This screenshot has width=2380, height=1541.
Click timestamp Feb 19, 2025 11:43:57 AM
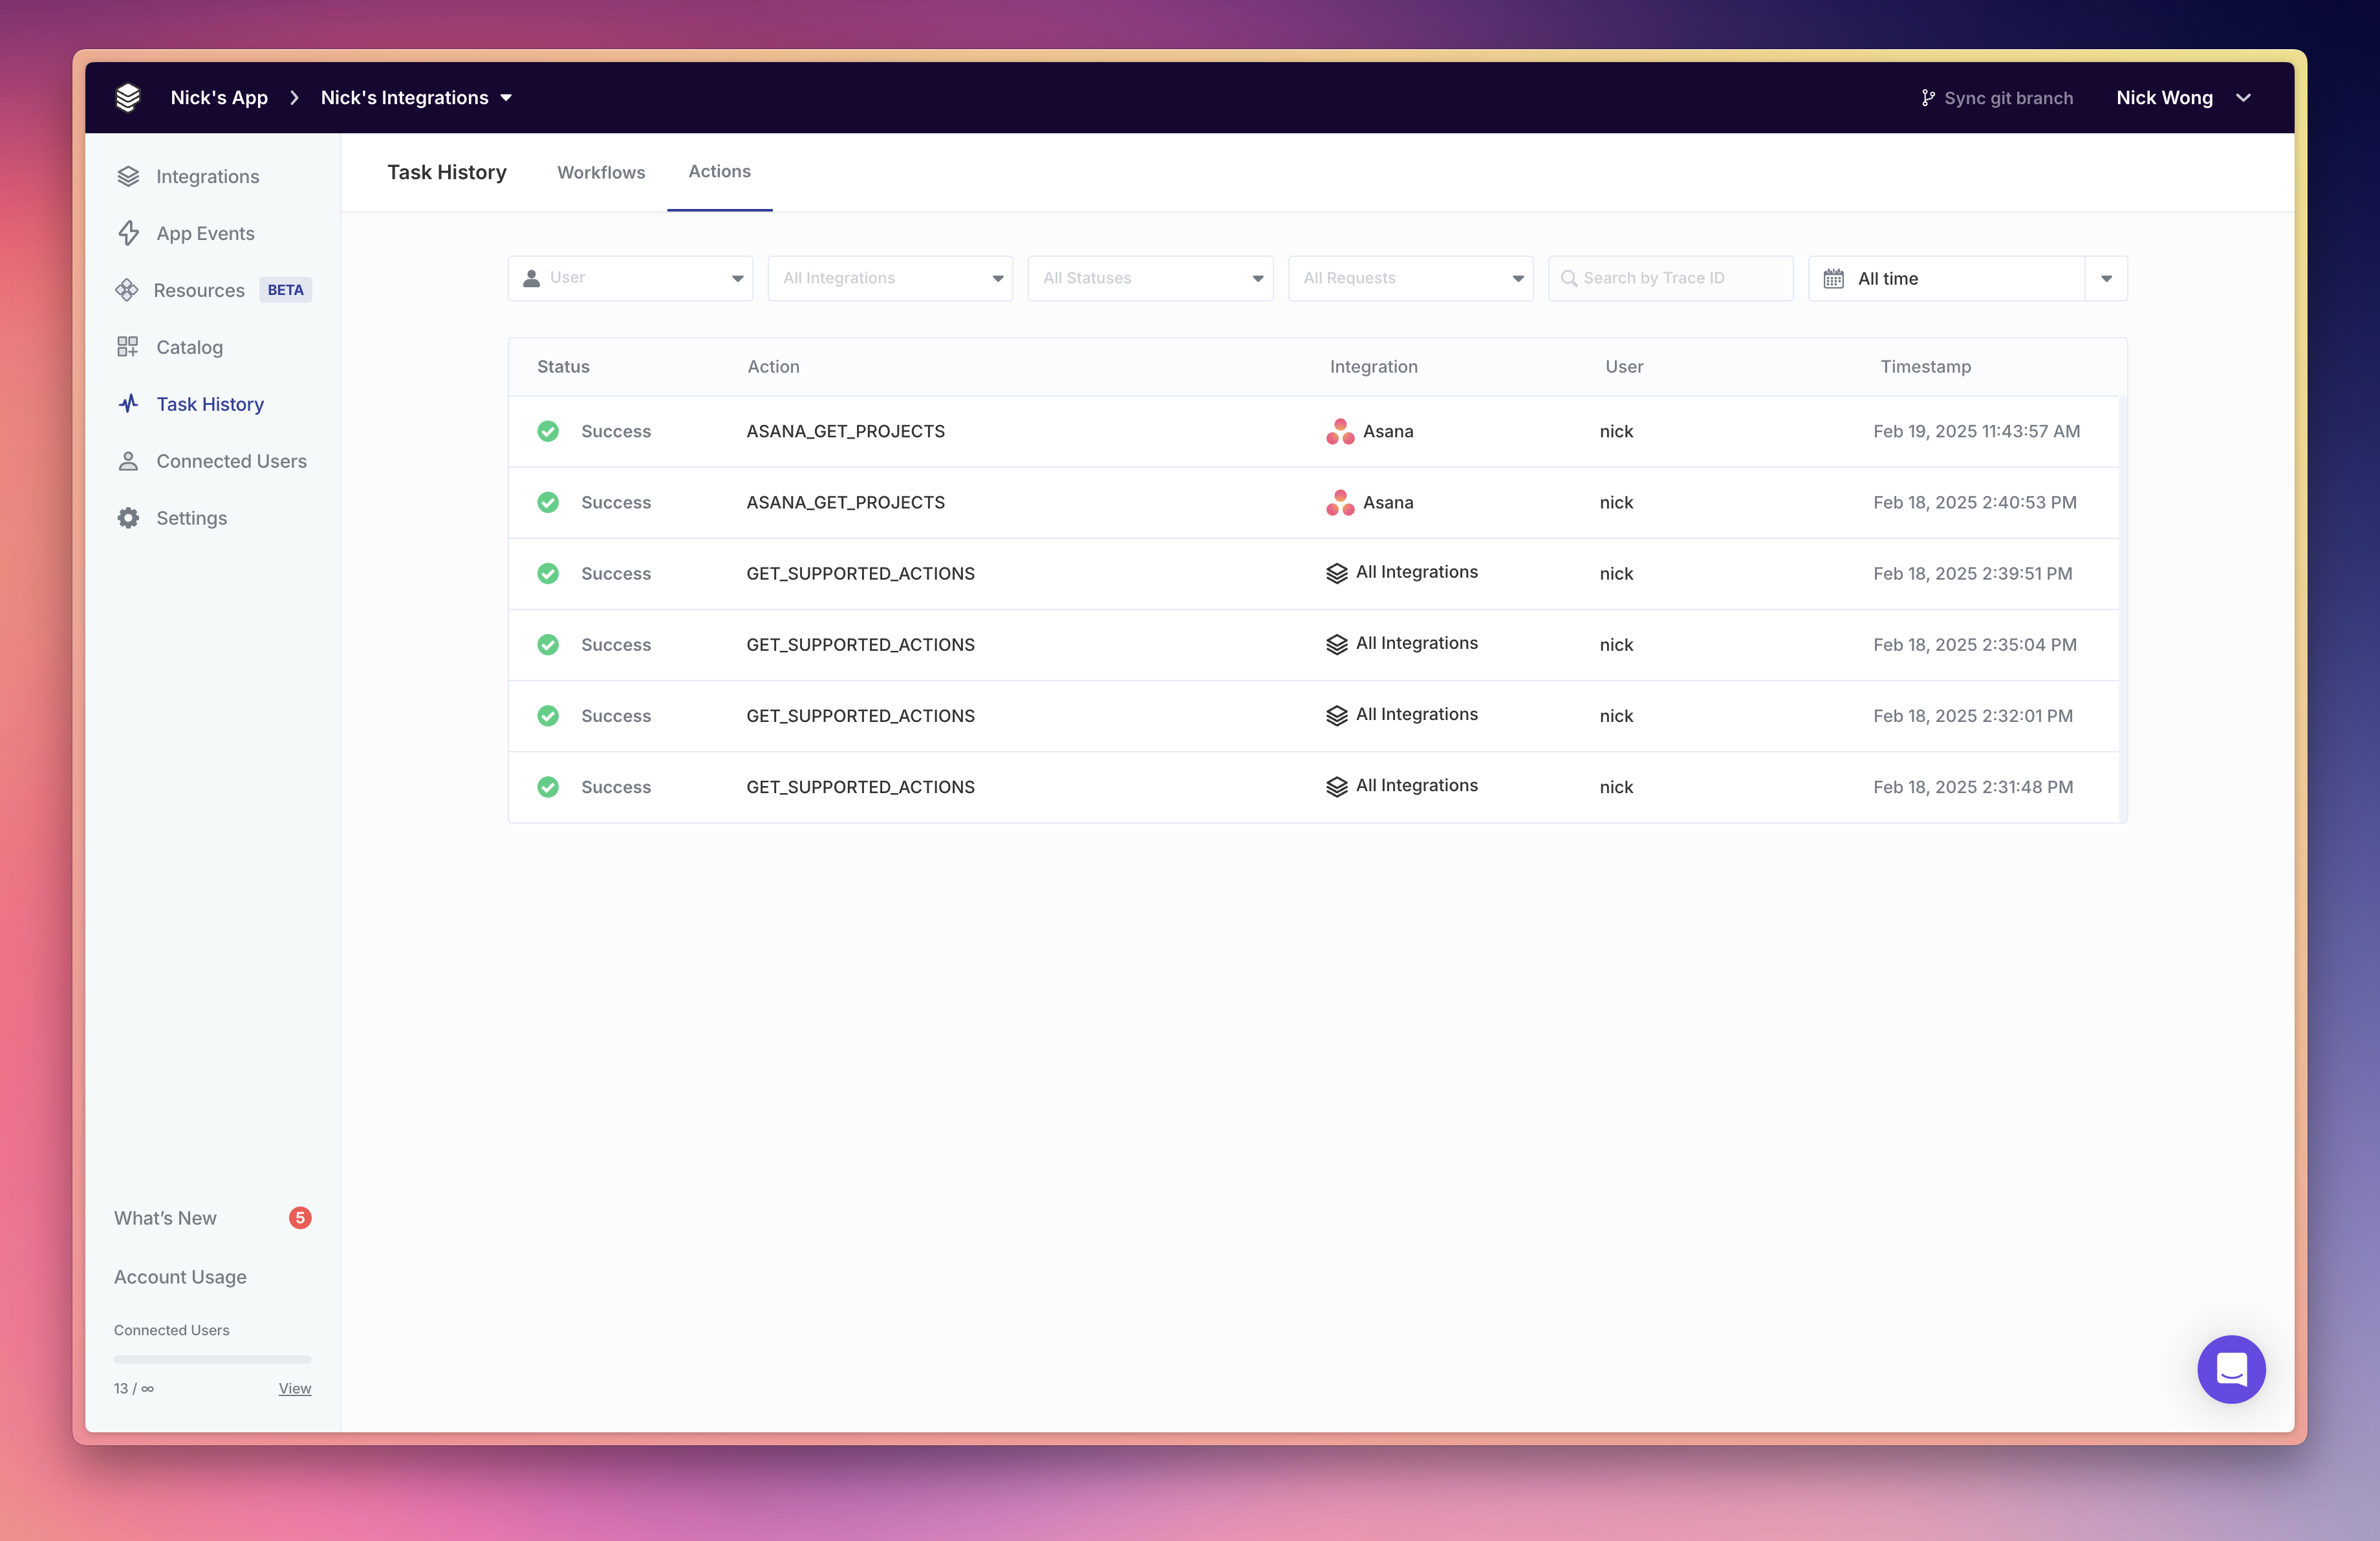point(1976,431)
